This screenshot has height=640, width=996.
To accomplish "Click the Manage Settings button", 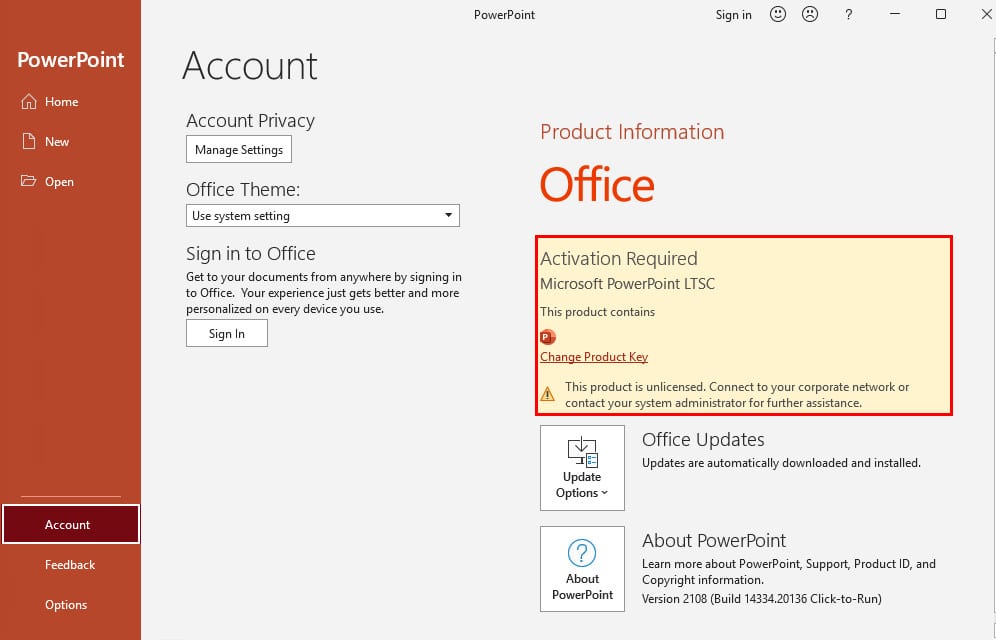I will click(239, 149).
